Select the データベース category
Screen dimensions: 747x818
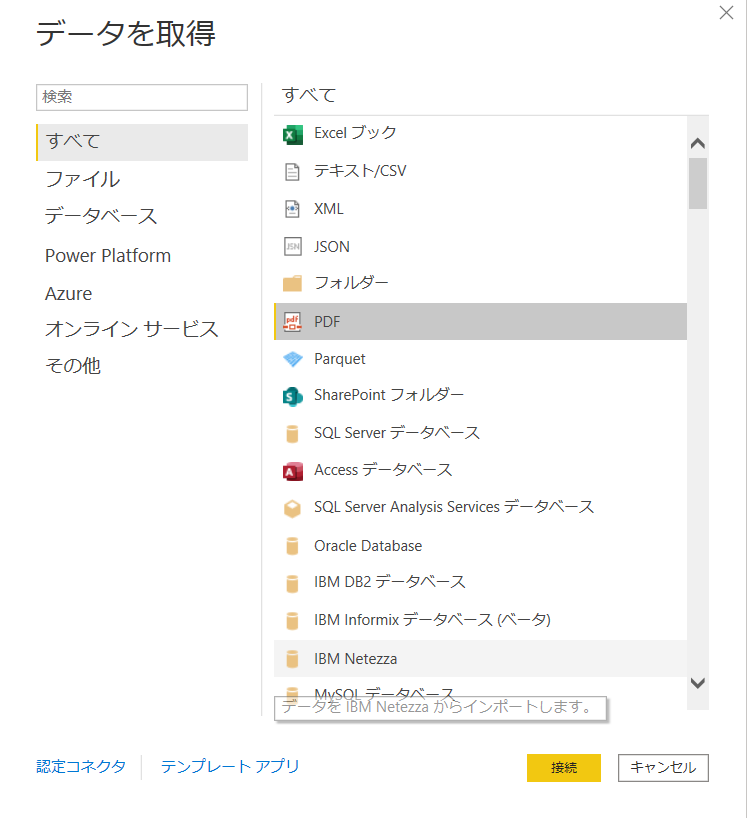(x=101, y=216)
